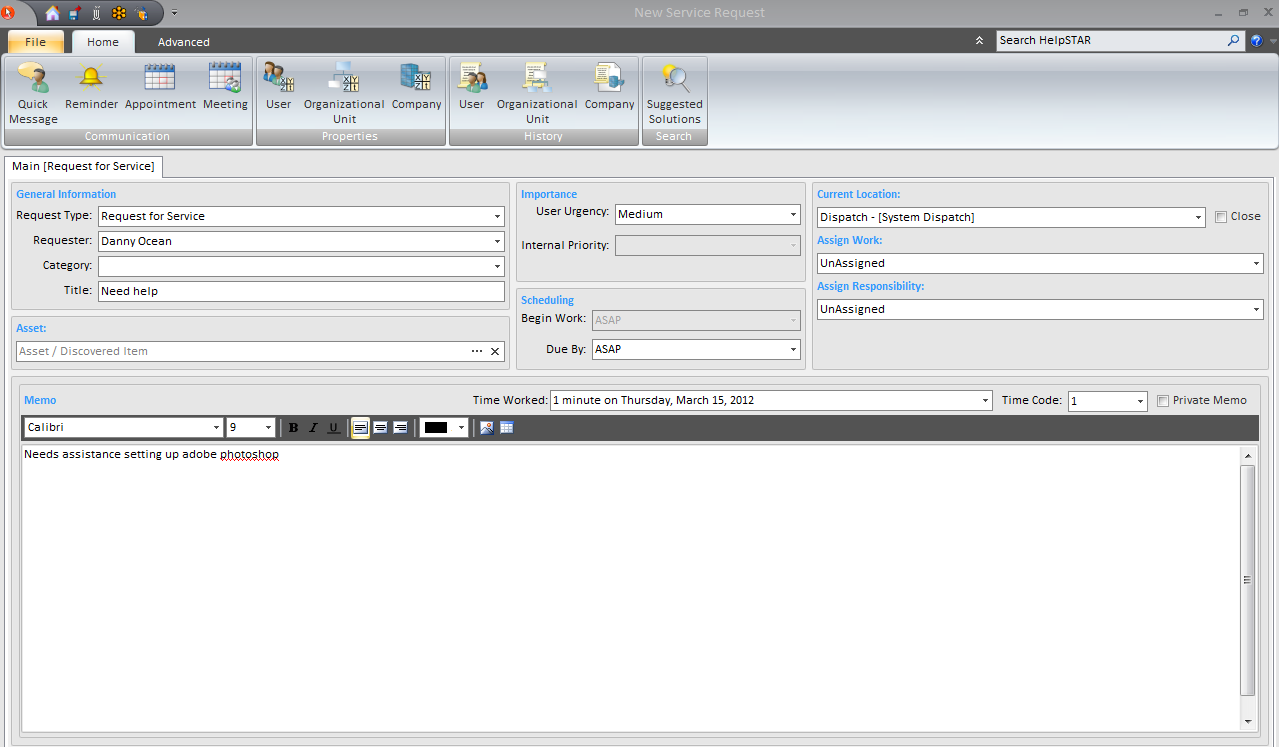
Task: Center-align the memo text
Action: pyautogui.click(x=380, y=428)
